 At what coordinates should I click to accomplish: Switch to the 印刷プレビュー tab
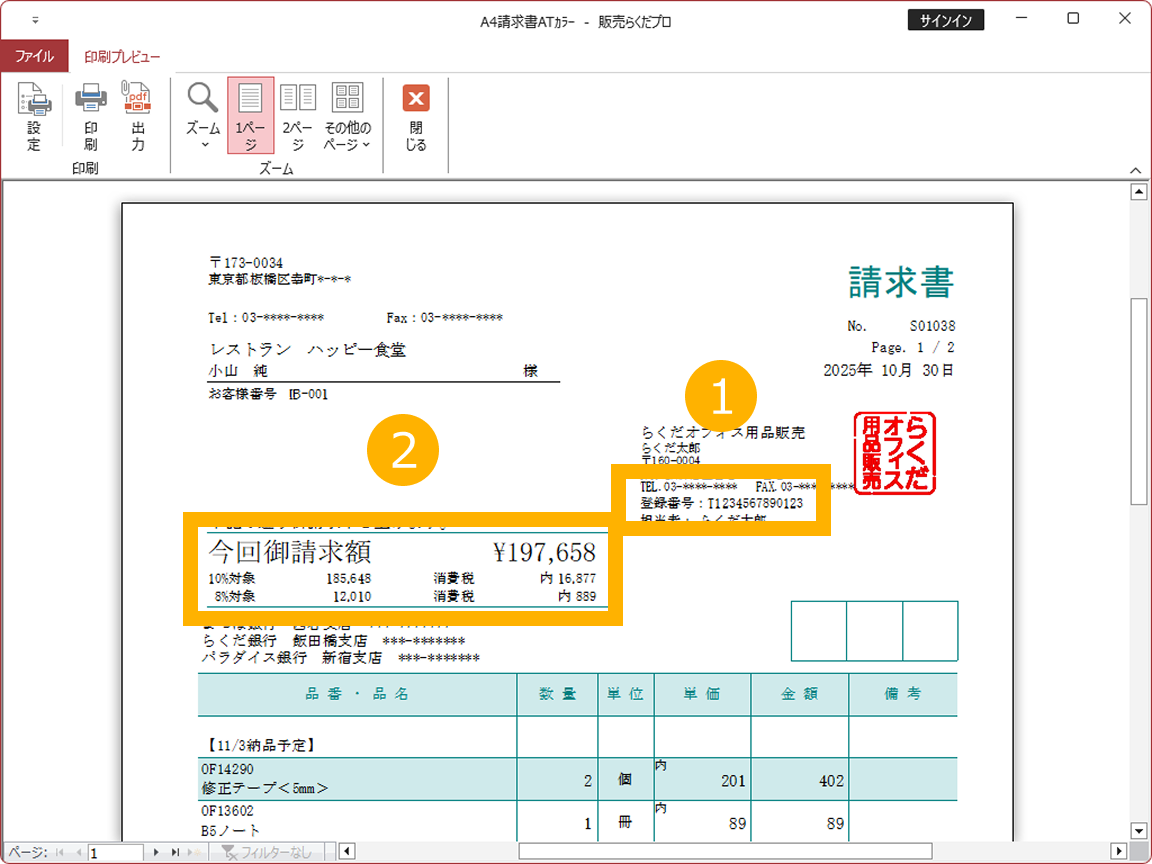pos(122,57)
